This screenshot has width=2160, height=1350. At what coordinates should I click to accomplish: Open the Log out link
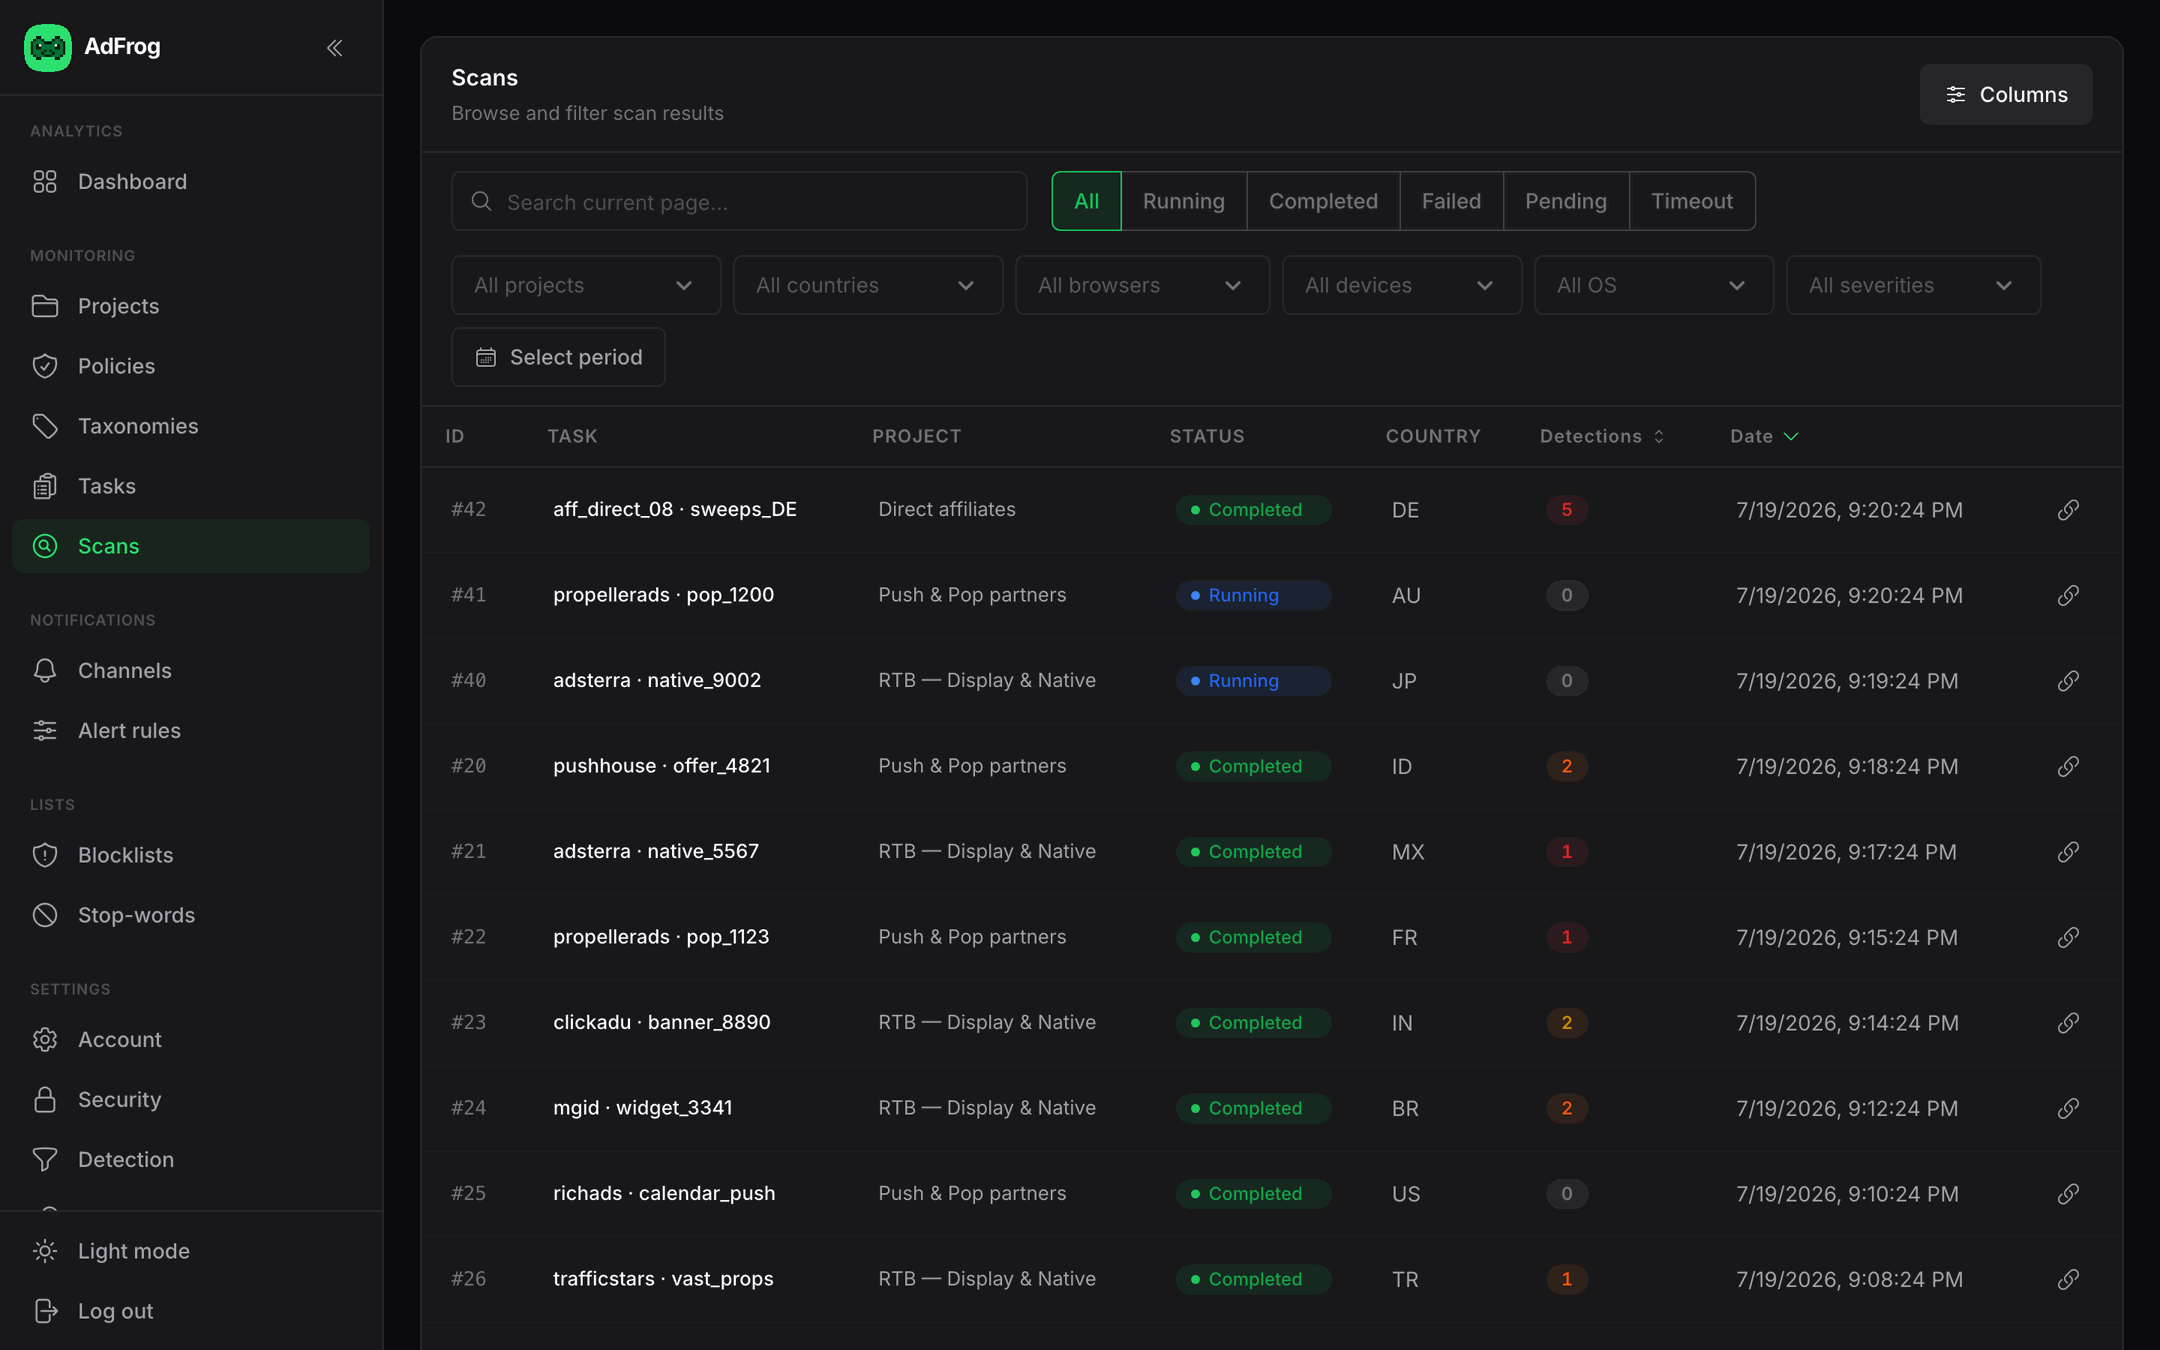coord(191,1311)
